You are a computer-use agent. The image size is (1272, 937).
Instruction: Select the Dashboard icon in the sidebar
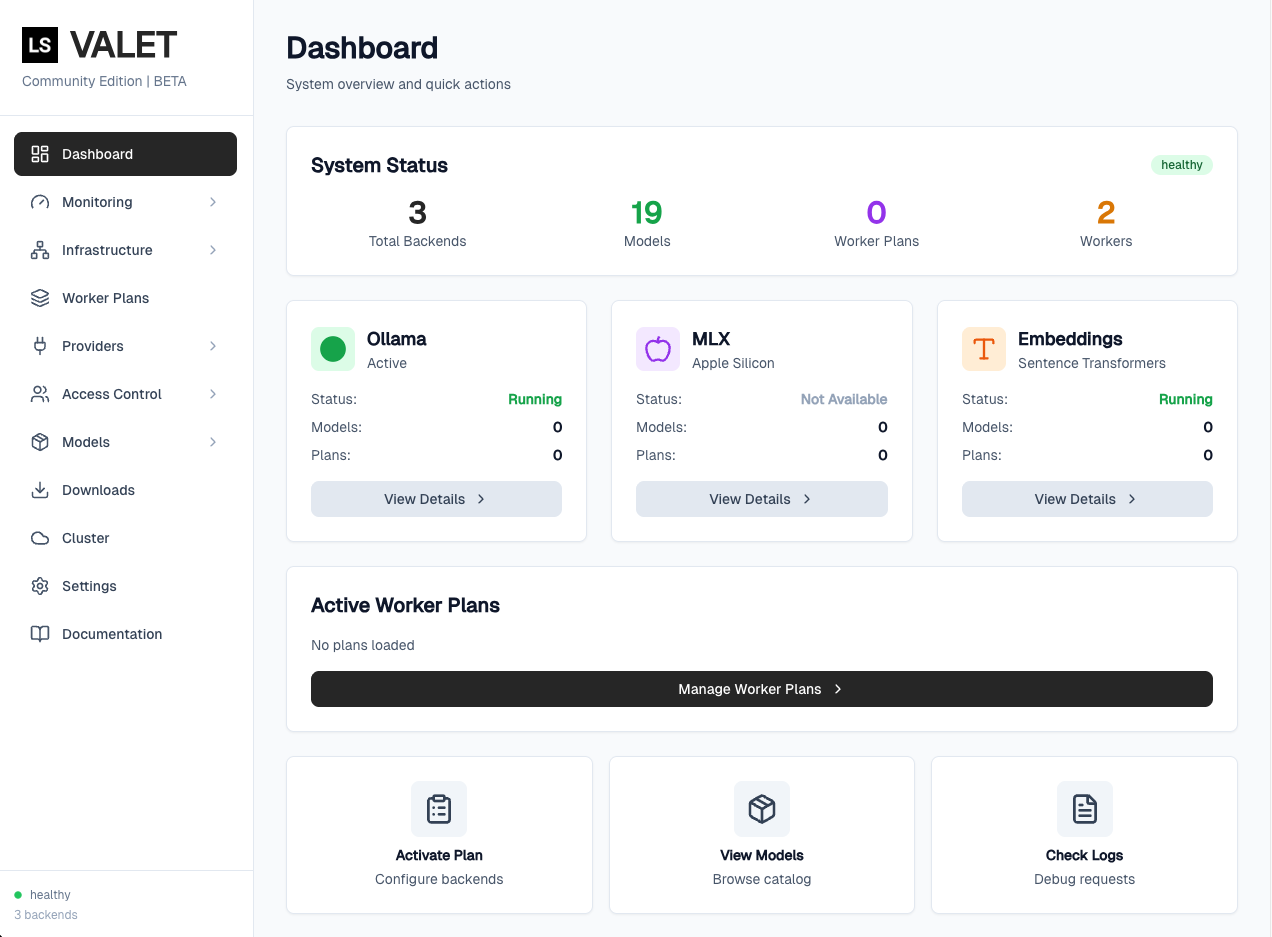(39, 154)
